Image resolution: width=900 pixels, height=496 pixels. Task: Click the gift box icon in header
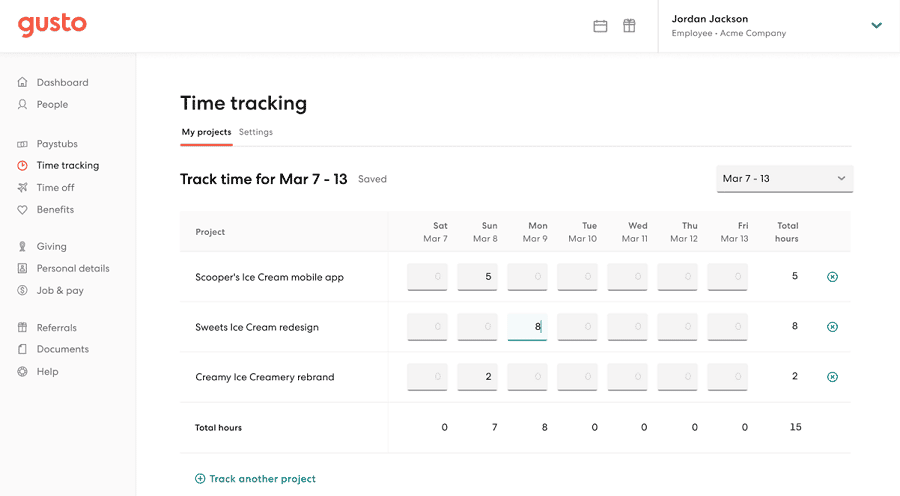(x=629, y=26)
